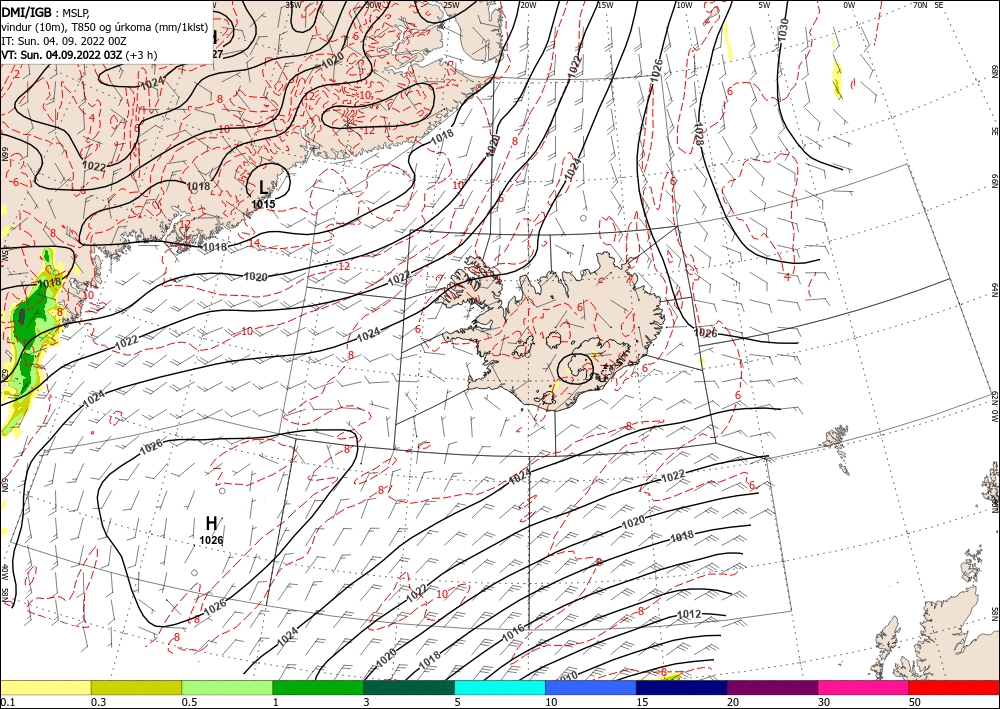Click the '1016' isobar label

(x=513, y=631)
